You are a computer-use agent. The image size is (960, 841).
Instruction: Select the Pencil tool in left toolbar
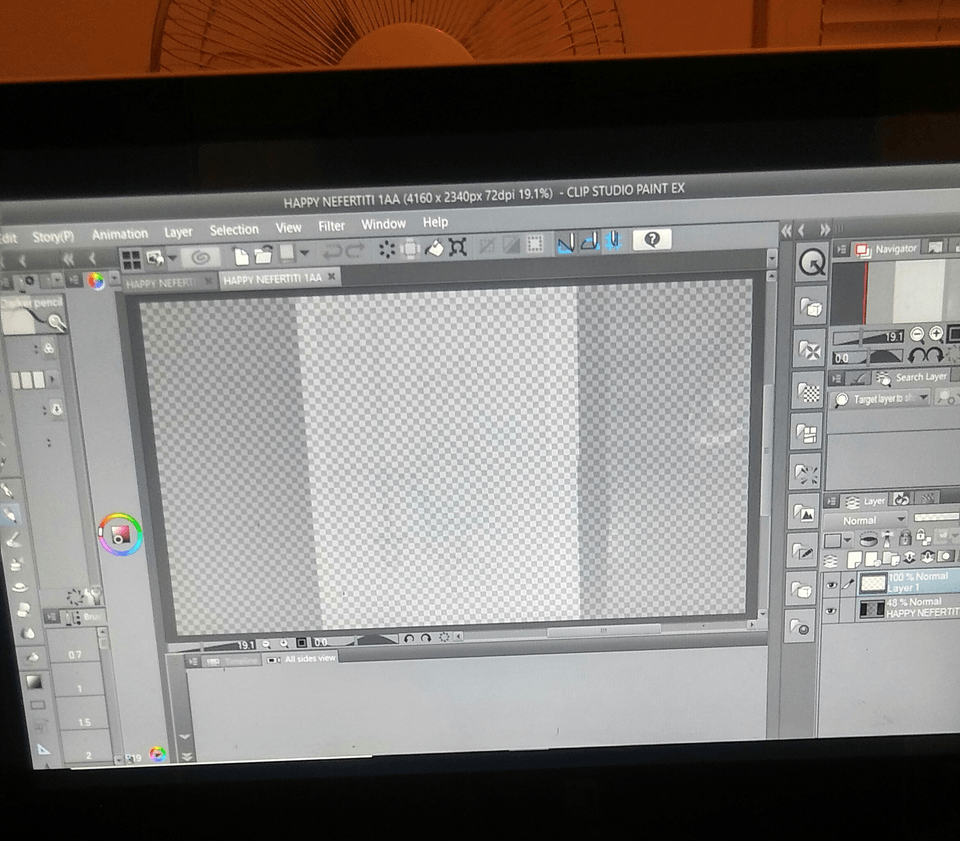pos(9,515)
